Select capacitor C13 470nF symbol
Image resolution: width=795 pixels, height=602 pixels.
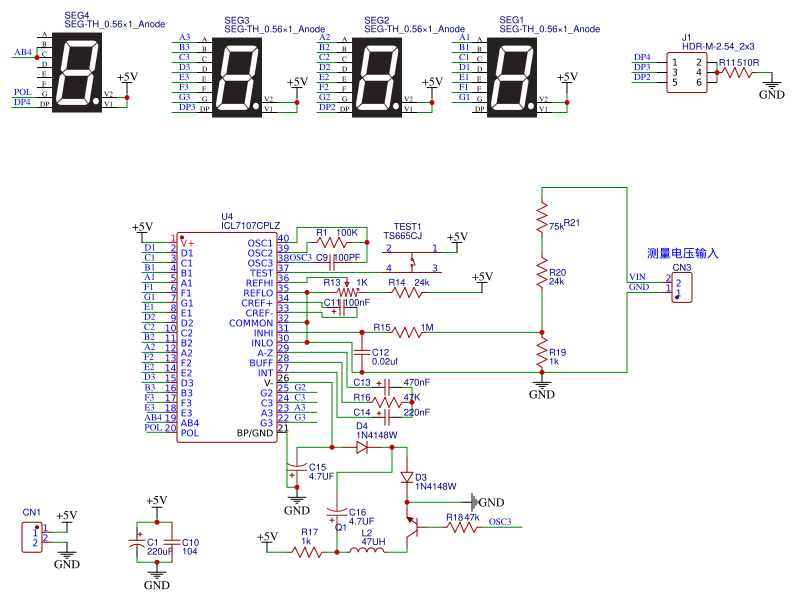tap(386, 387)
